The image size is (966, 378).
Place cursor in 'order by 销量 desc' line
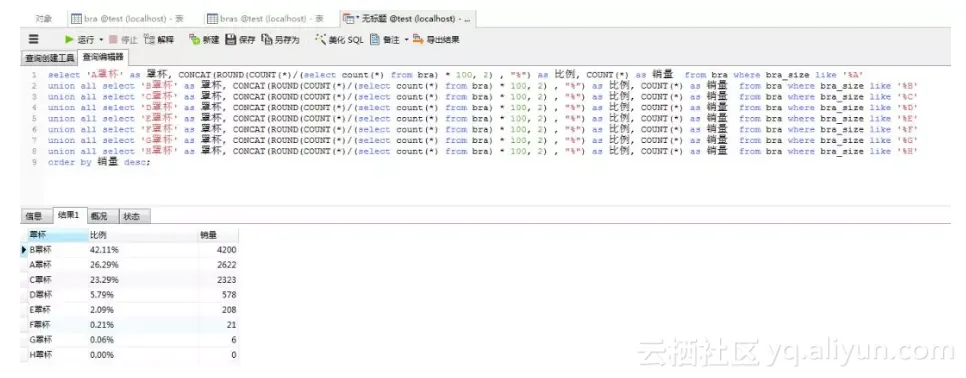tap(99, 163)
